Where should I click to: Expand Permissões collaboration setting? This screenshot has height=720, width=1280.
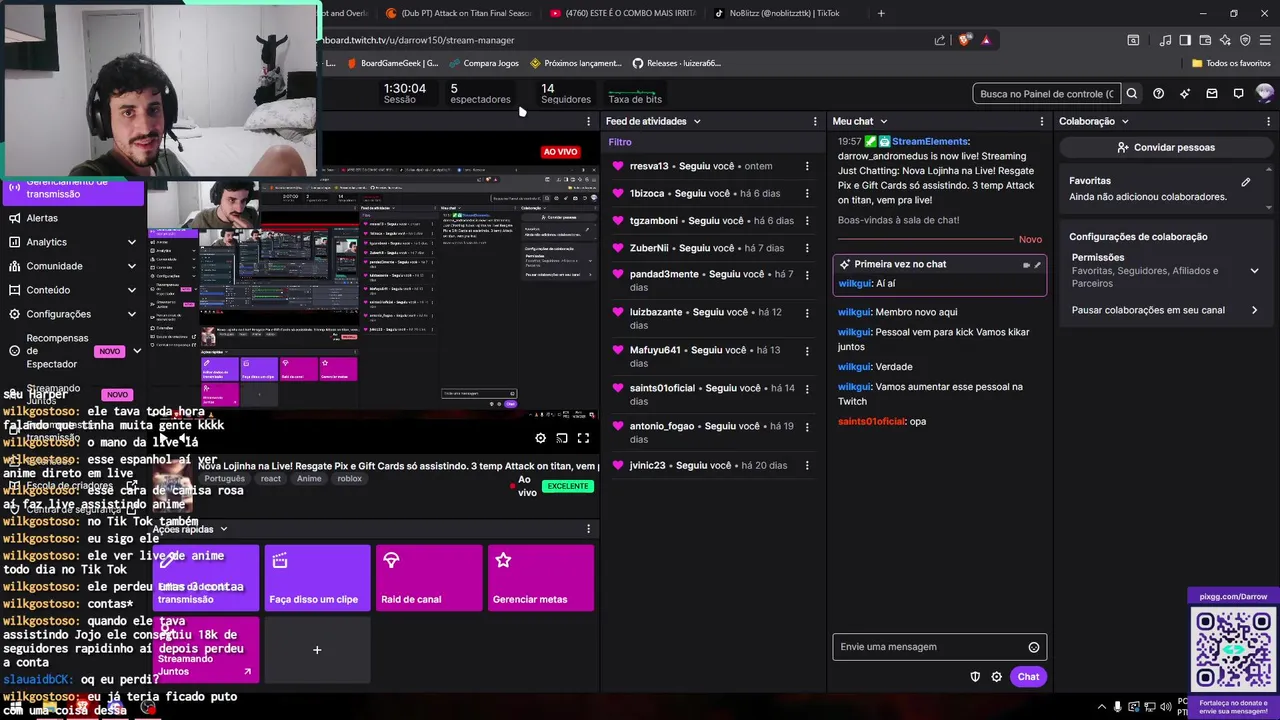pyautogui.click(x=1254, y=270)
